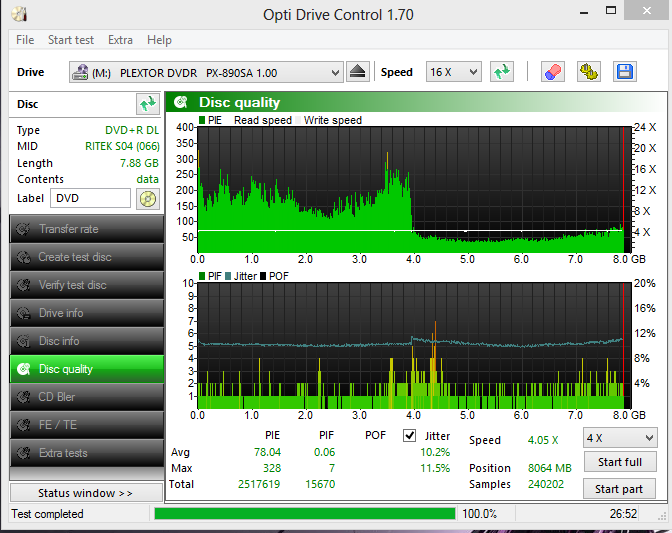Click the green PIE legend swatch
The image size is (672, 533).
pos(202,120)
